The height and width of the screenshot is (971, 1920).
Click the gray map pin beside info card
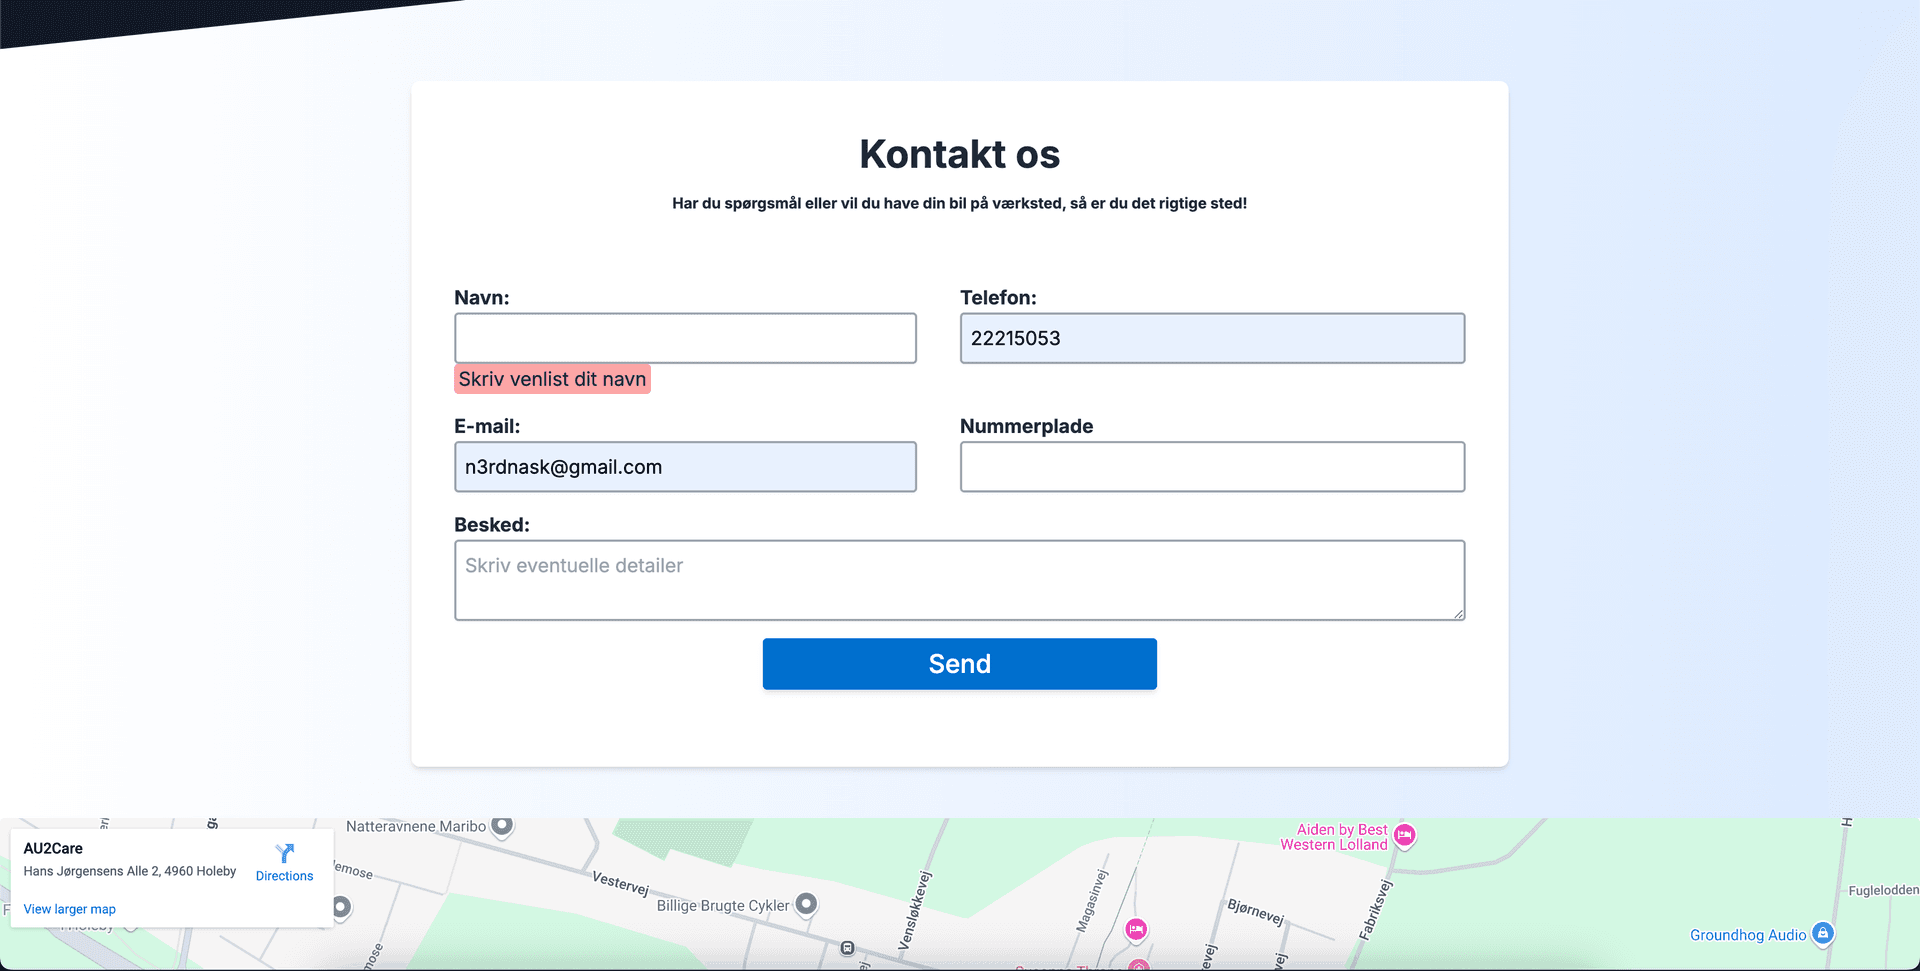[x=341, y=907]
